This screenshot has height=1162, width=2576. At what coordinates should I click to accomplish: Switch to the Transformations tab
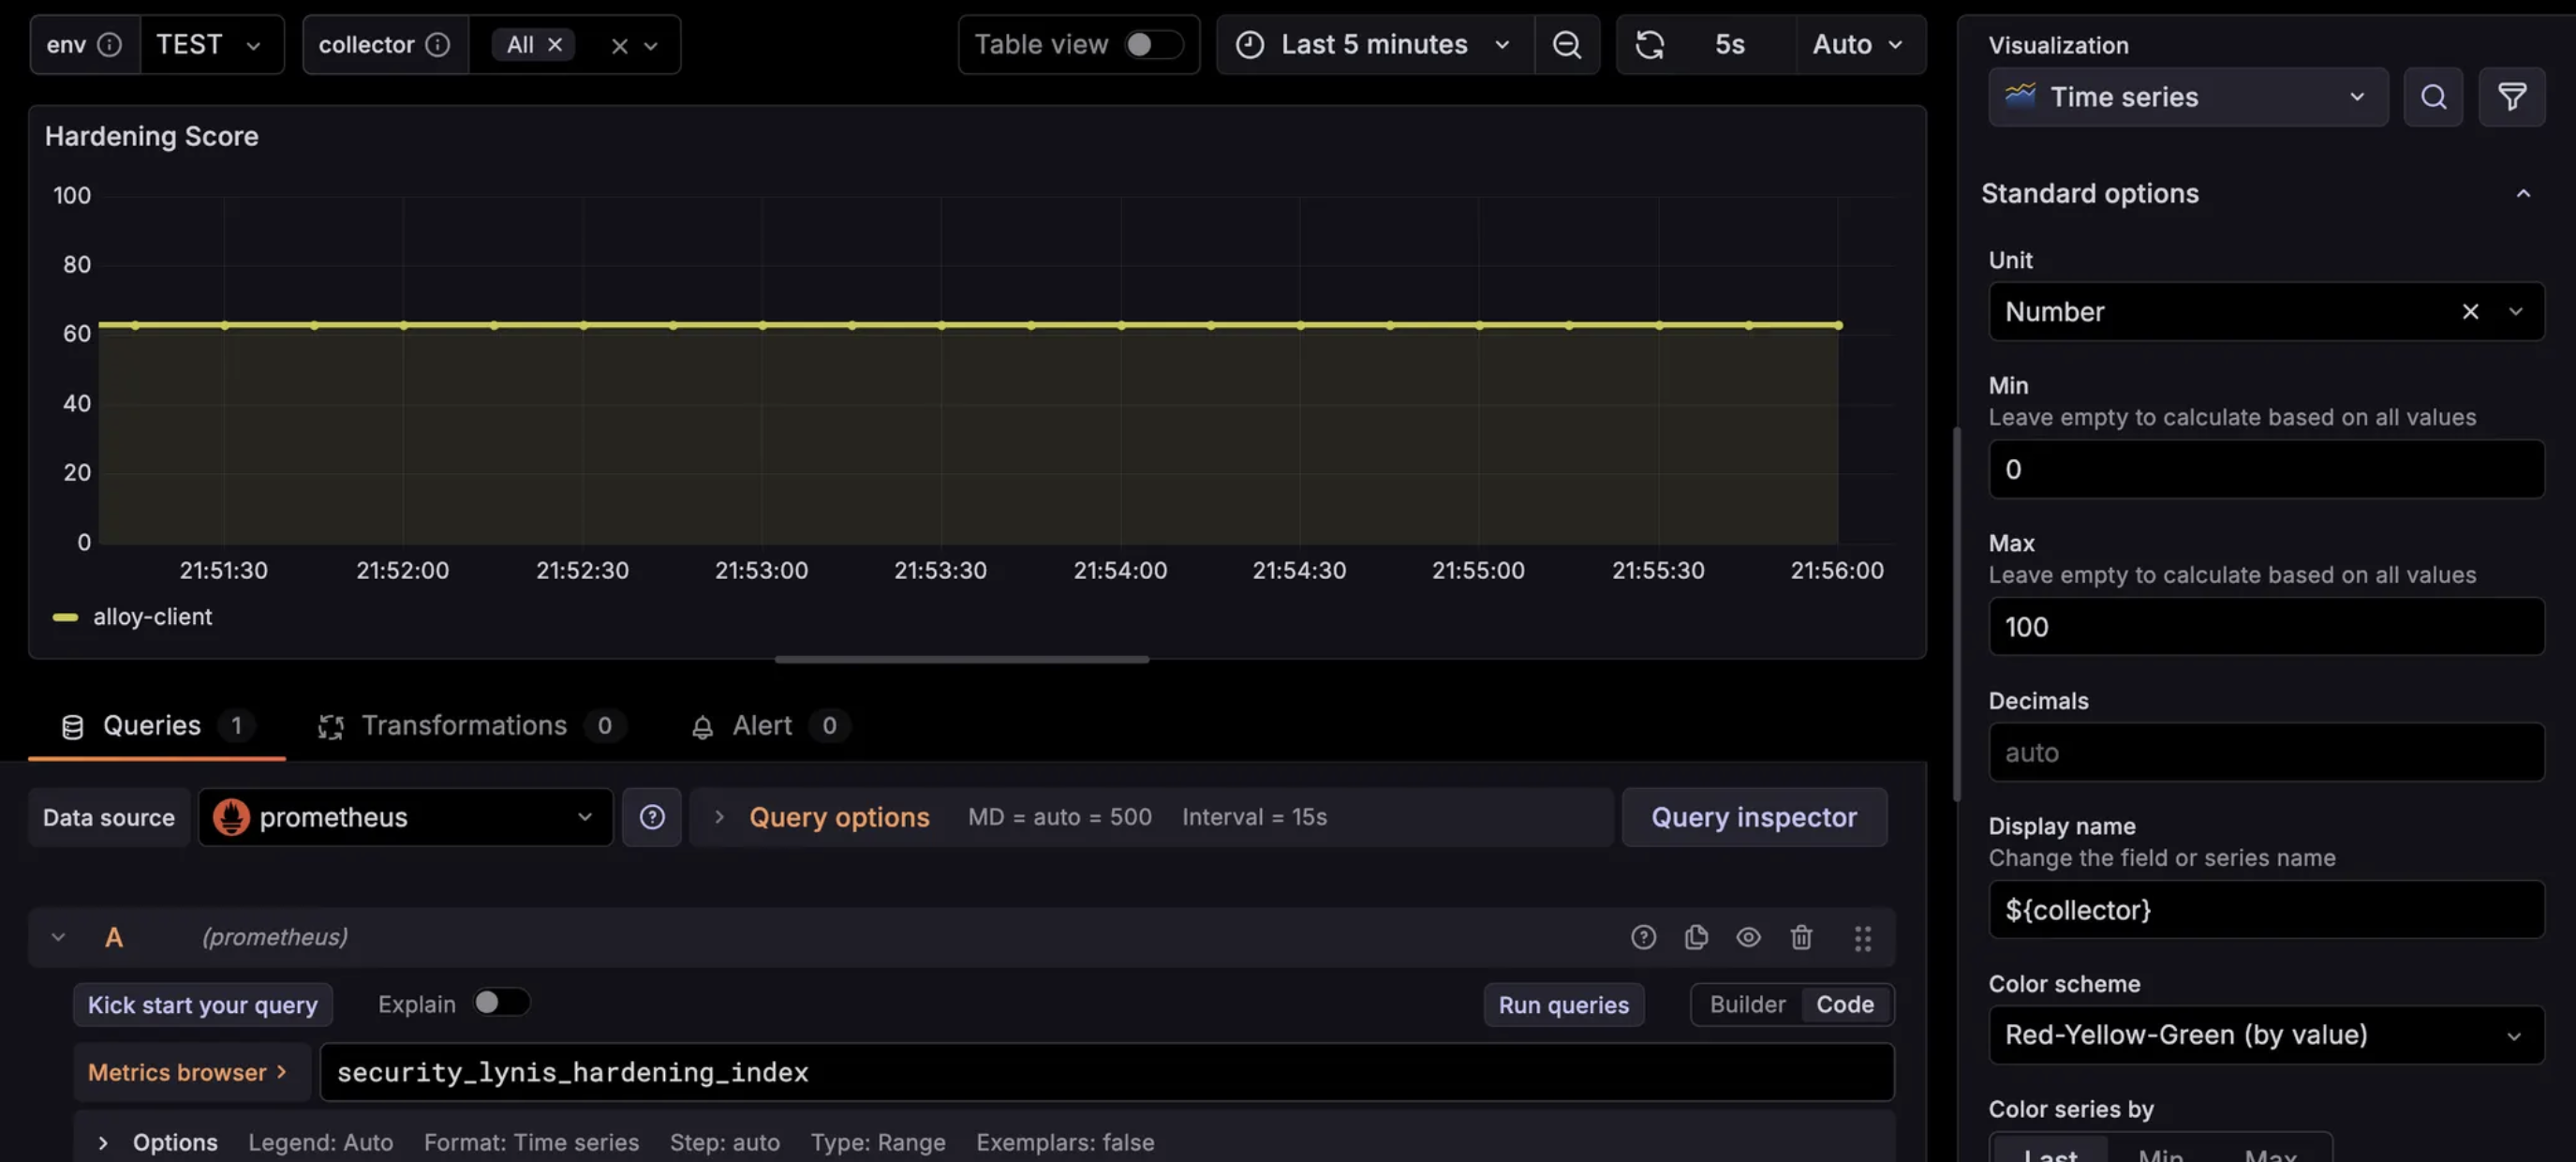464,725
